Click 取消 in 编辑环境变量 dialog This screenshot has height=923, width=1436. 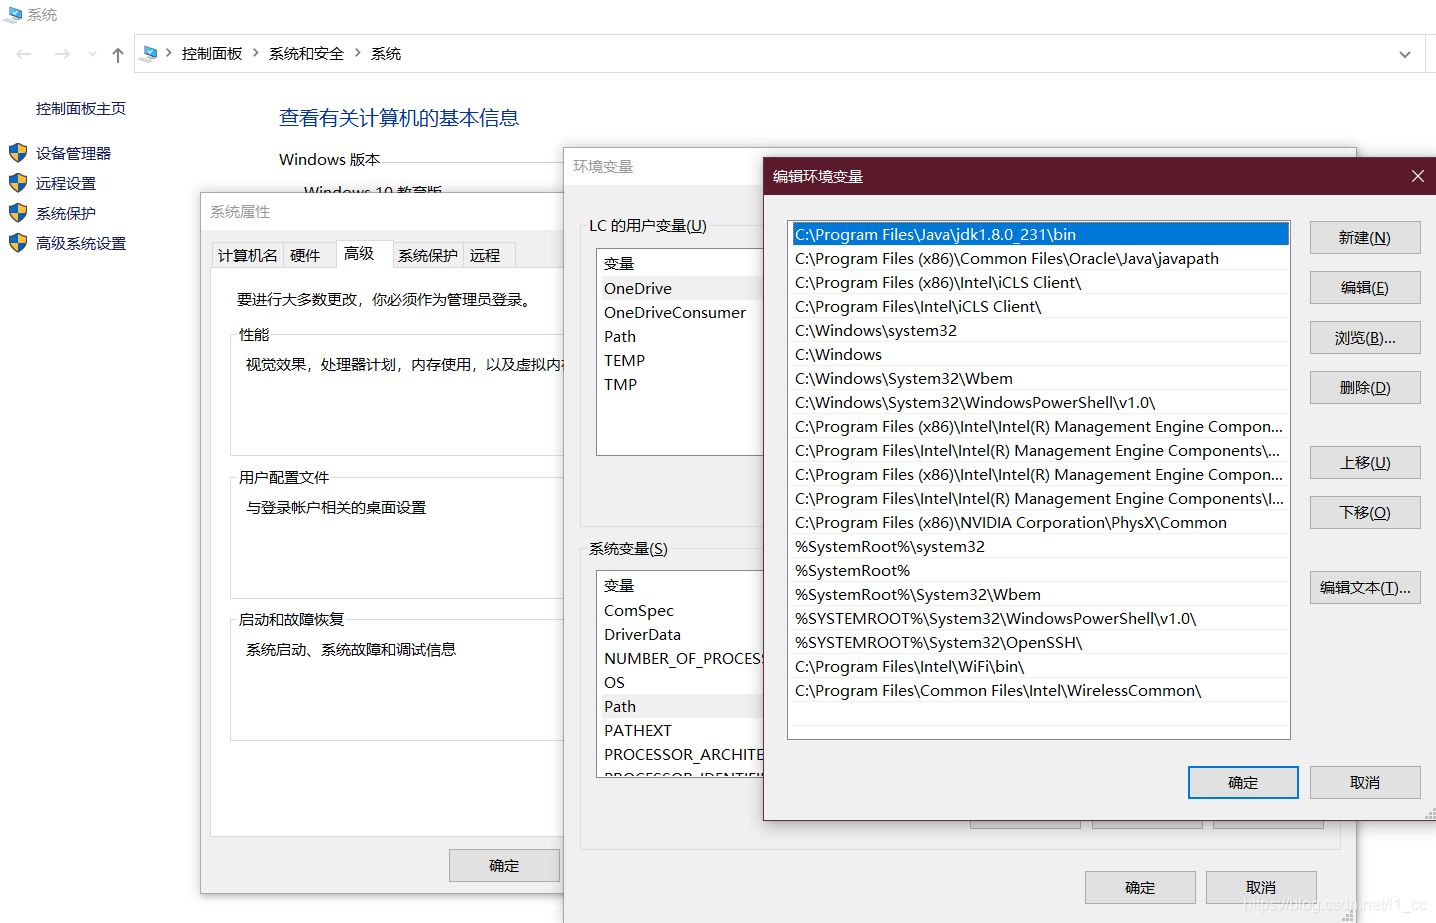[1365, 782]
